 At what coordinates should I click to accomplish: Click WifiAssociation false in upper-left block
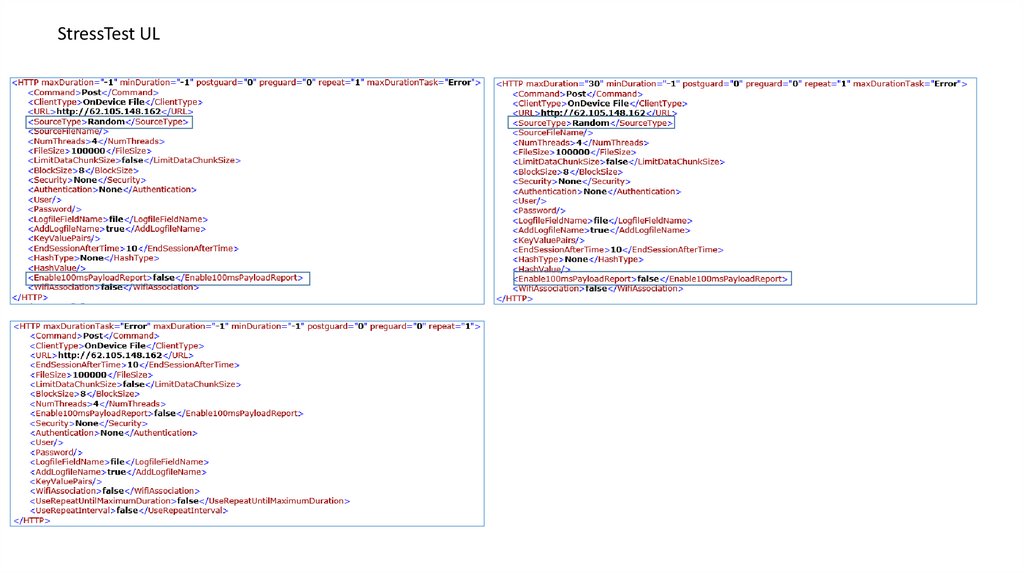pos(113,288)
